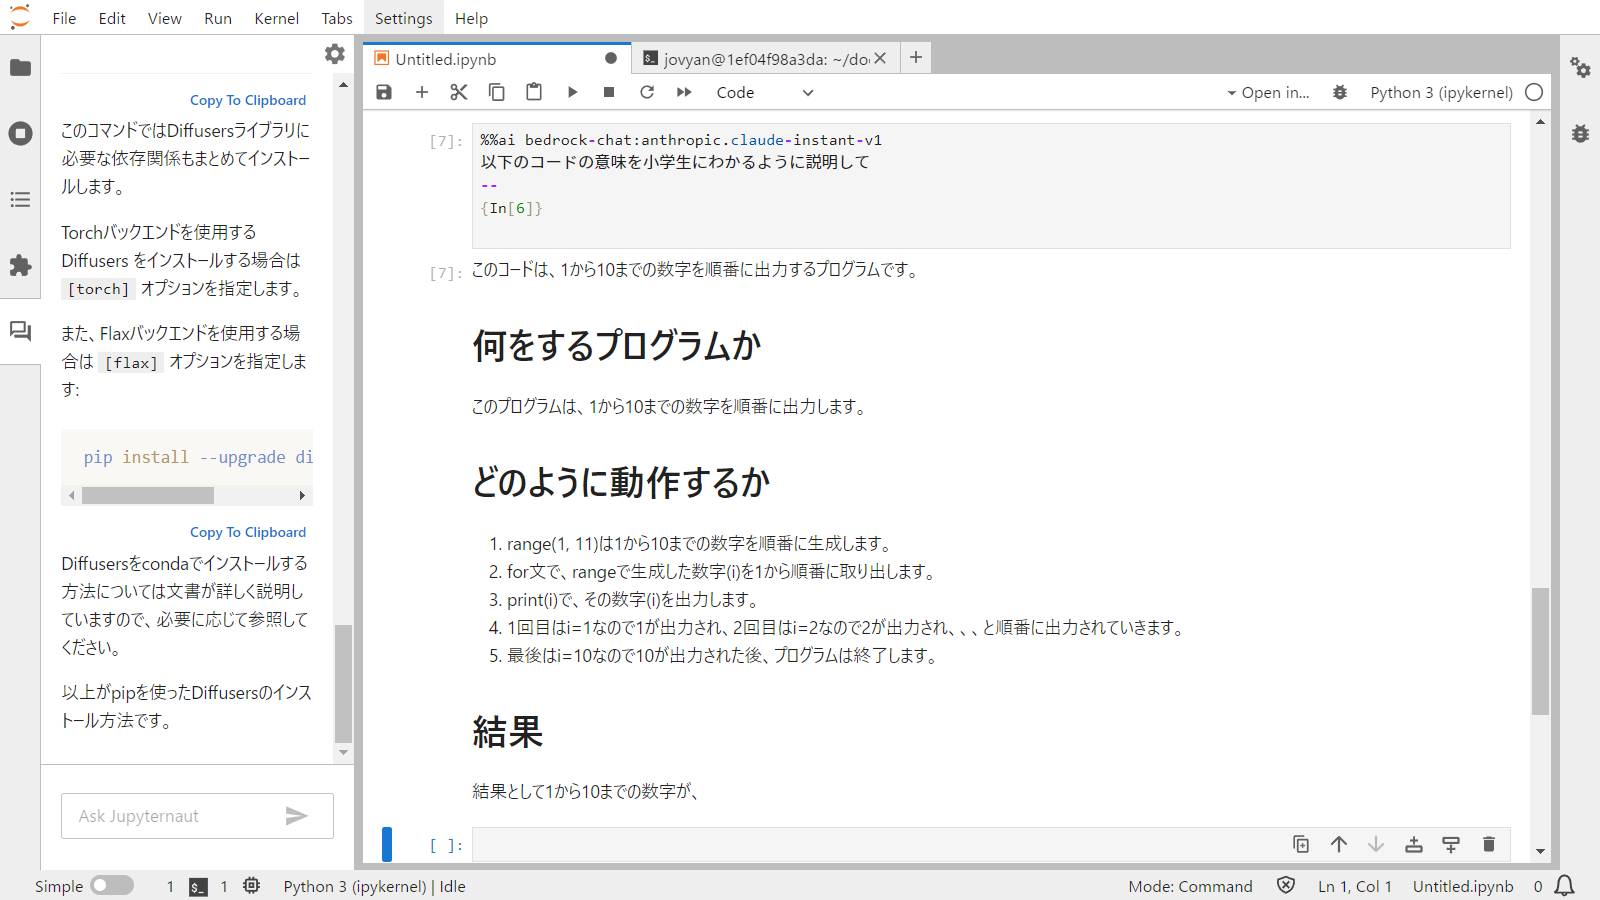Screen dimensions: 1600x900
Task: Open the file browser folder icon
Action: [20, 68]
